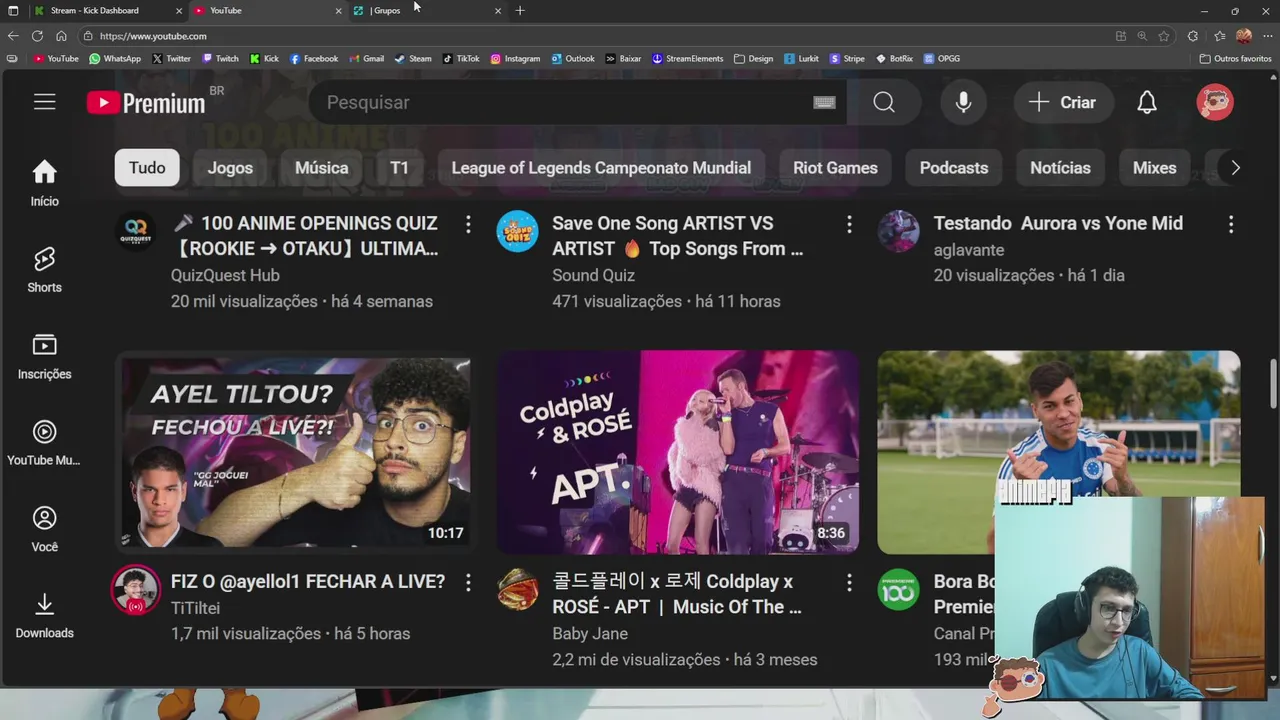Open Sound Quiz channel avatar
Viewport: 1280px width, 720px height.
(x=517, y=231)
